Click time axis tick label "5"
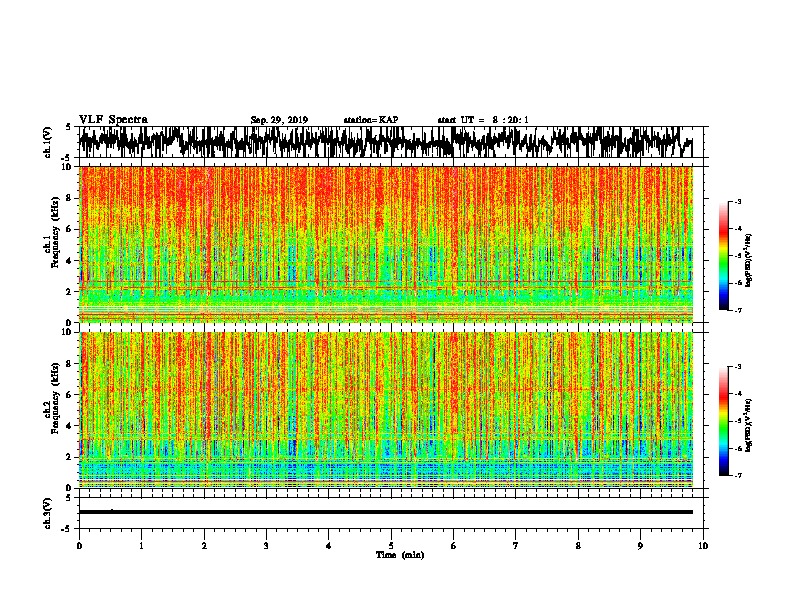The image size is (792, 612). 391,546
